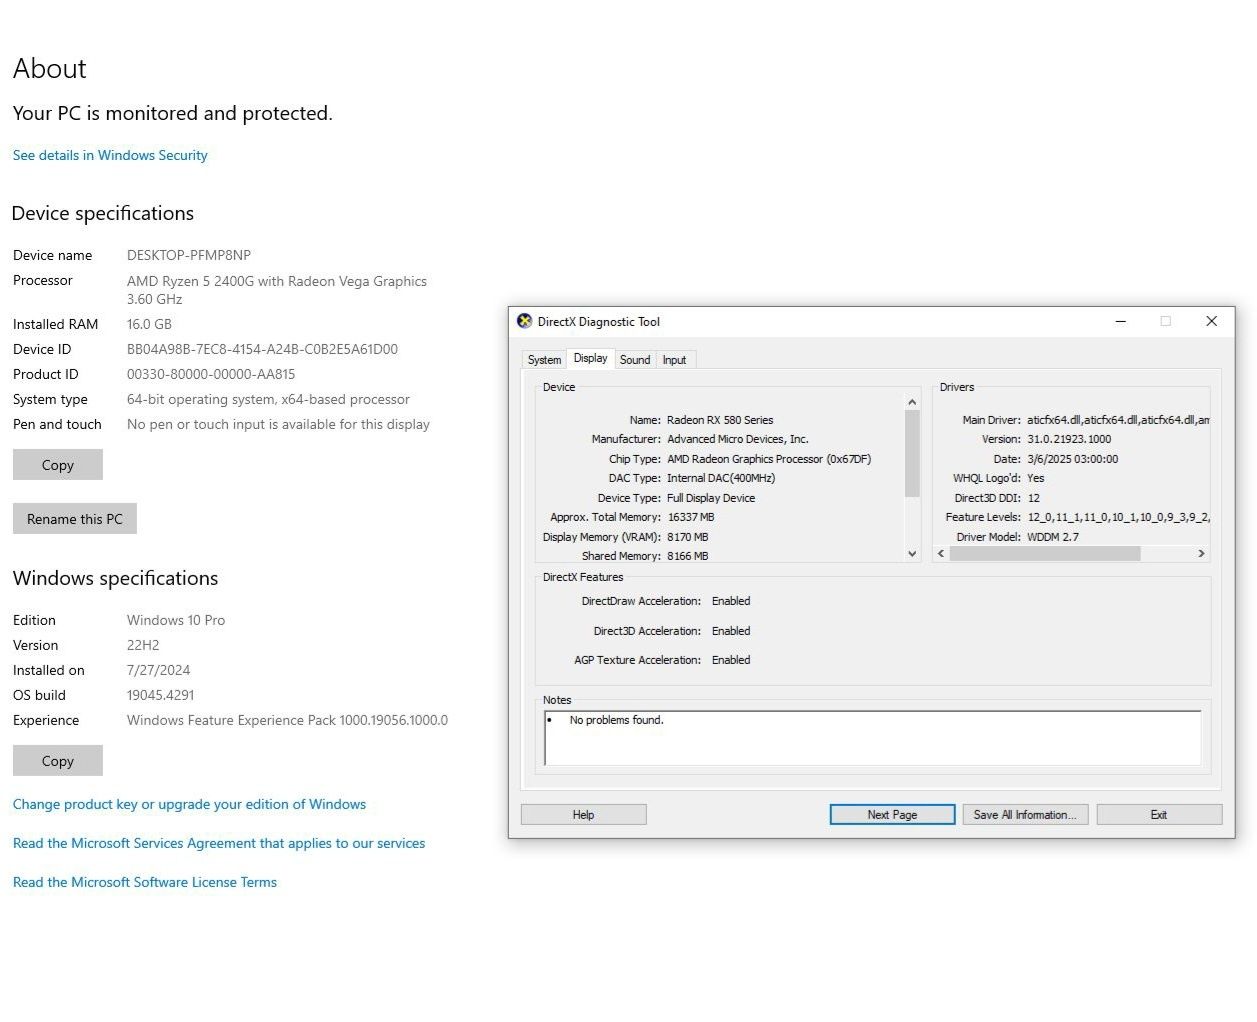
Task: Click the Device ID value BB04A98B
Action: [262, 349]
